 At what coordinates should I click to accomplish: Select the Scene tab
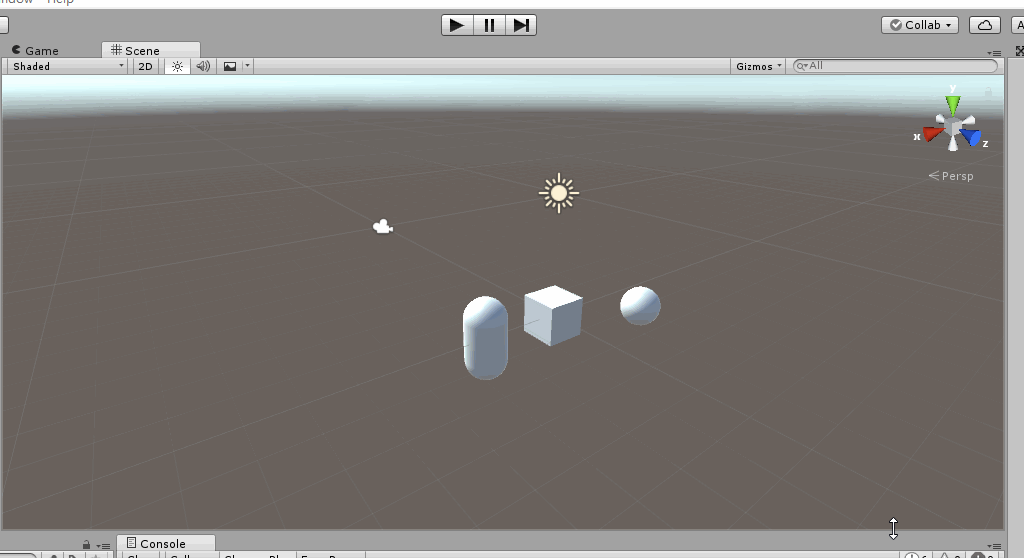(150, 50)
